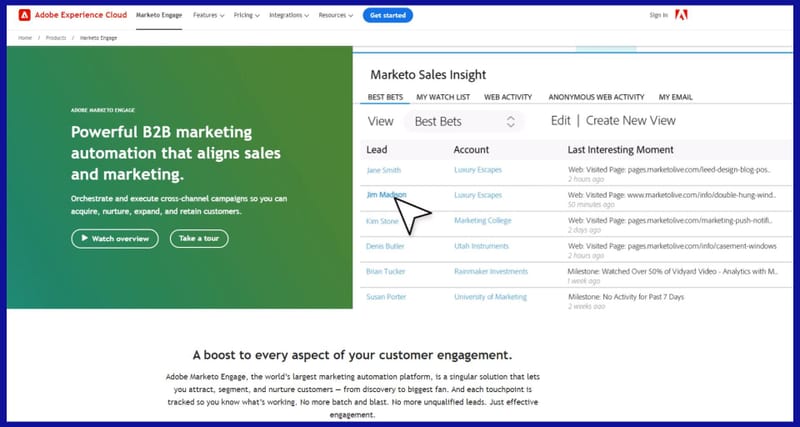This screenshot has width=800, height=427.
Task: Click the Take a tour button
Action: [x=199, y=239]
